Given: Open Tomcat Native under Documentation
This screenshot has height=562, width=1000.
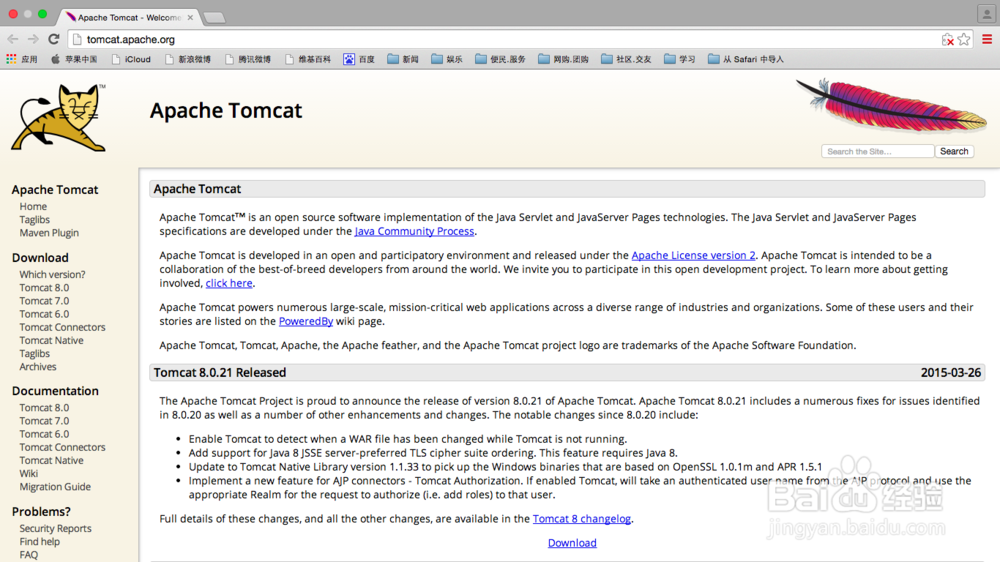Looking at the screenshot, I should pyautogui.click(x=51, y=461).
